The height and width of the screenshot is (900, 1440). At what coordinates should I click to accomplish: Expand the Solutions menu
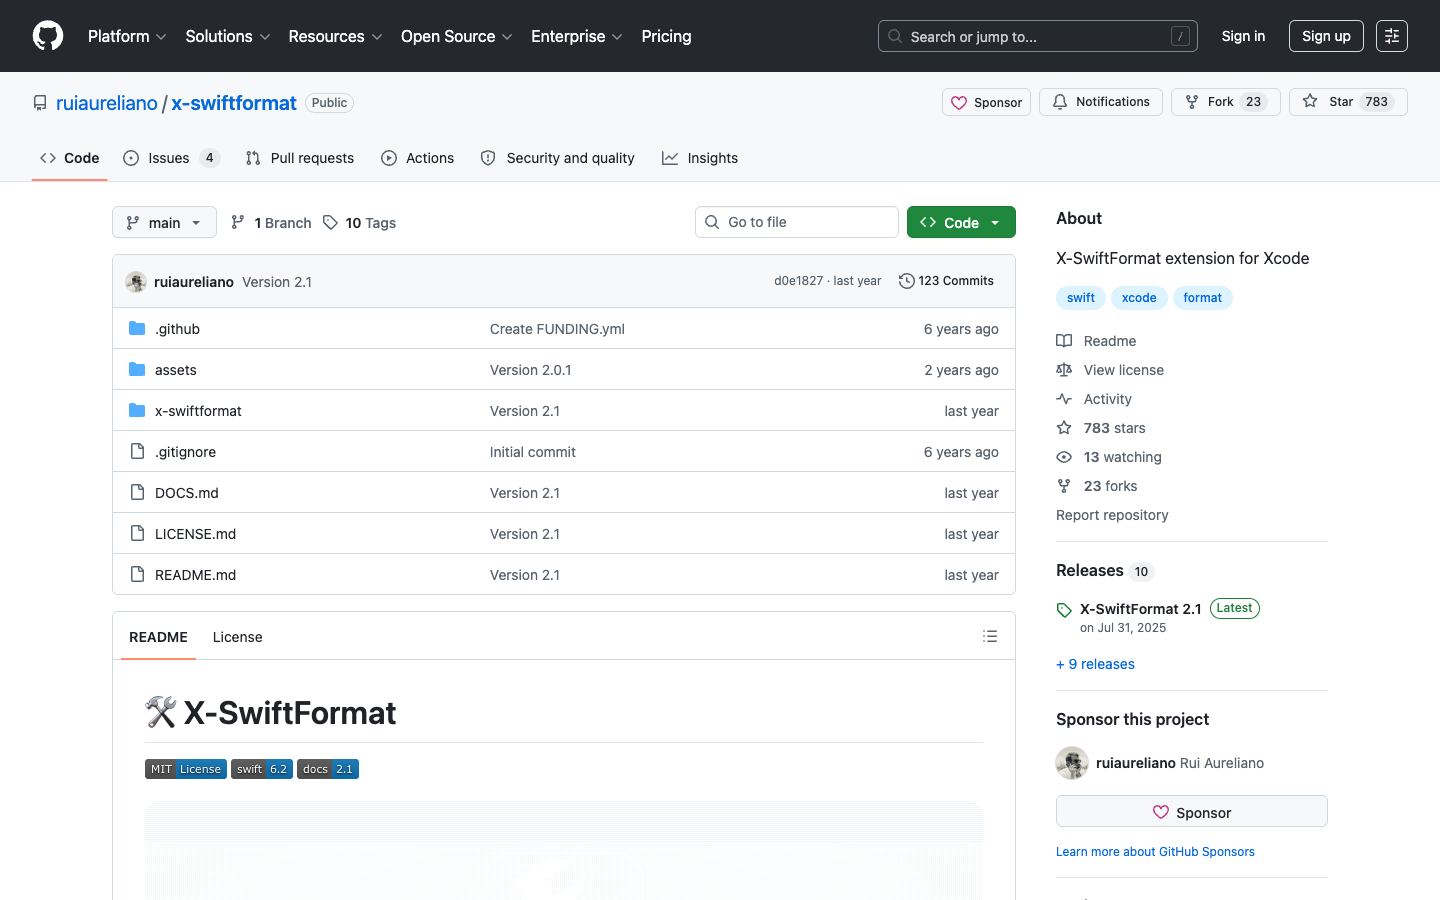tap(228, 36)
